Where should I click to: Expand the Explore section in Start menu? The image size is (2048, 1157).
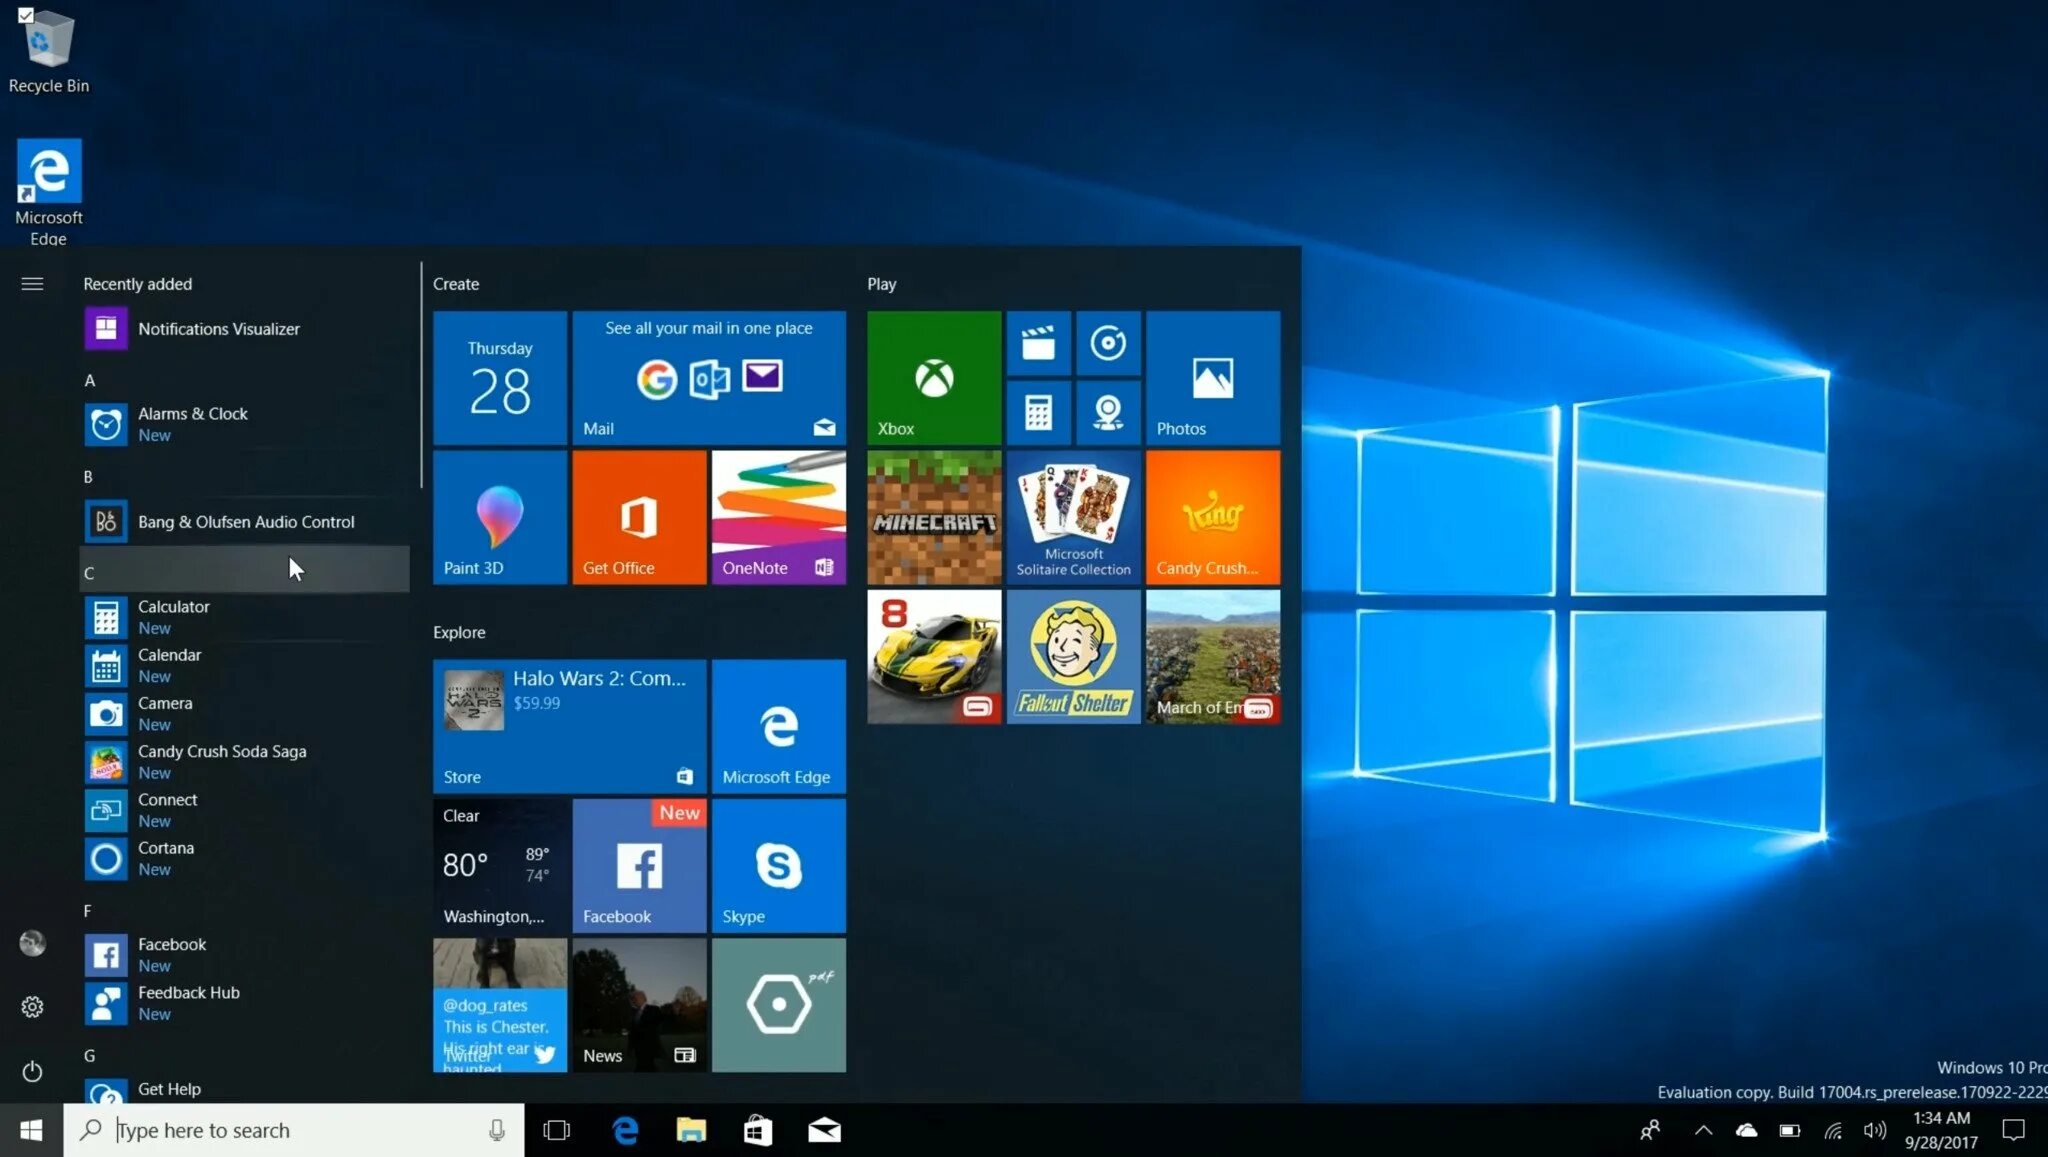click(x=459, y=631)
